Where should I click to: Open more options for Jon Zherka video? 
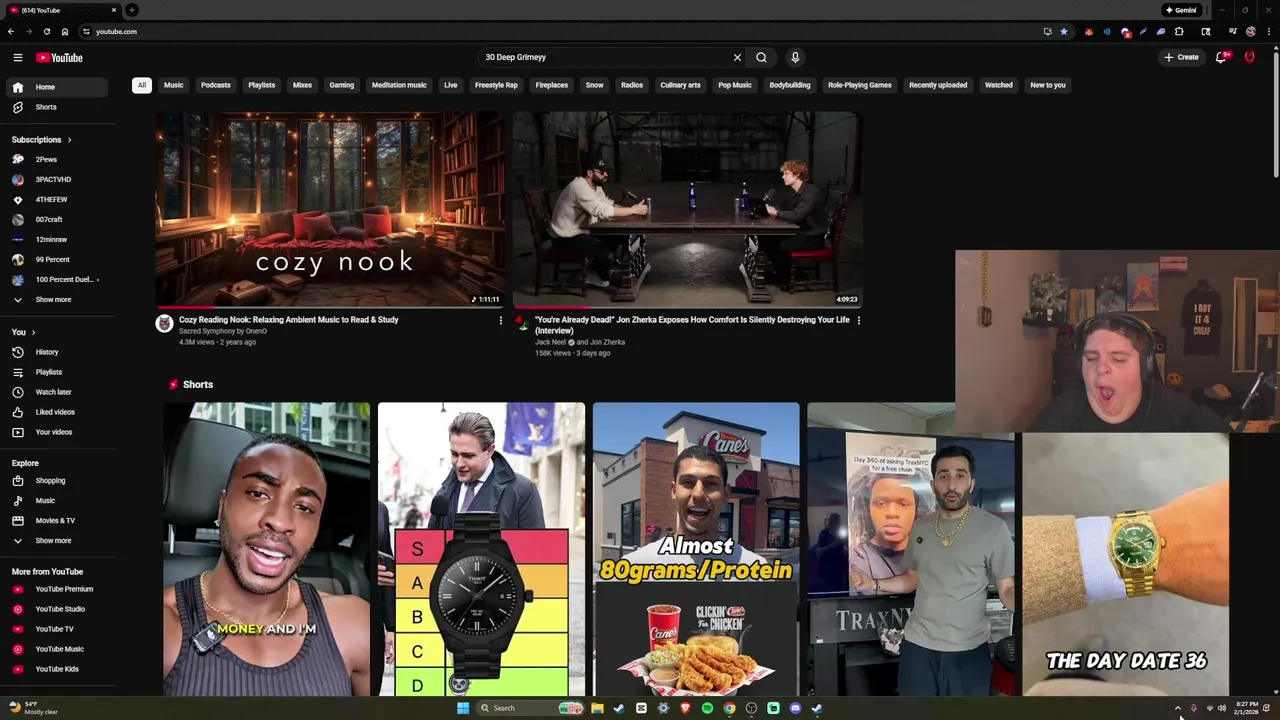click(x=859, y=320)
